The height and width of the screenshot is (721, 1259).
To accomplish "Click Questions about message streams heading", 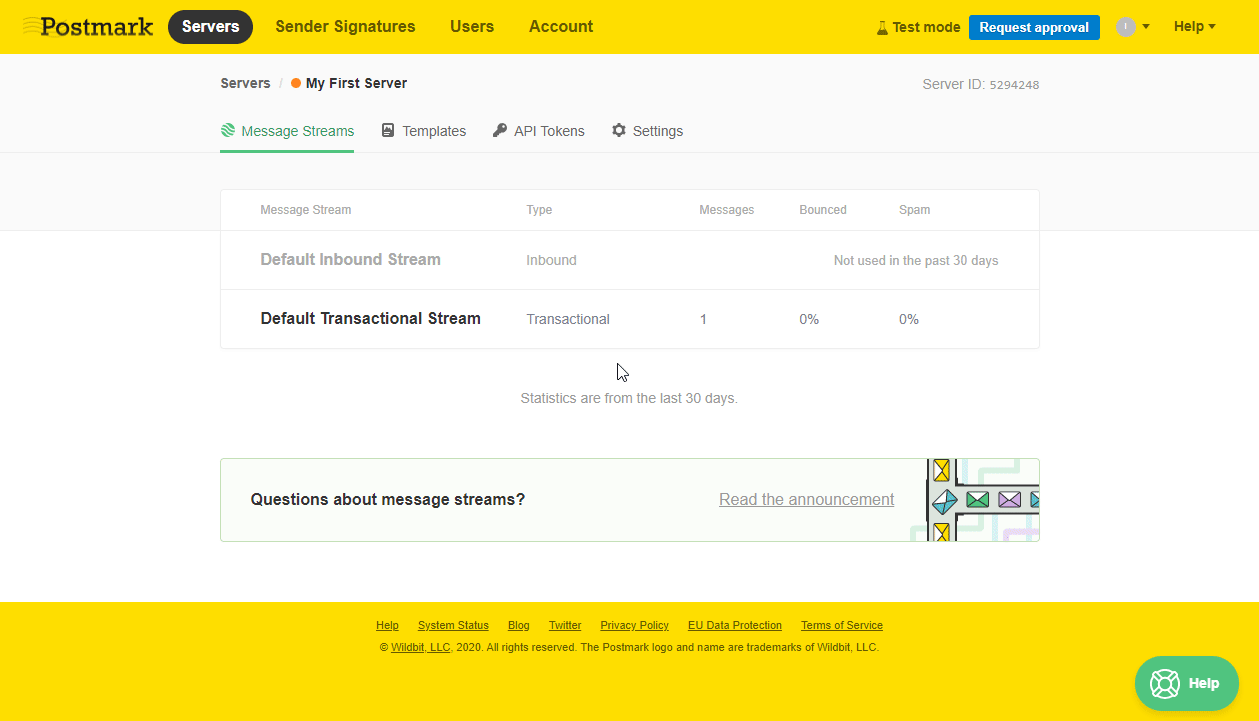I will coord(388,500).
